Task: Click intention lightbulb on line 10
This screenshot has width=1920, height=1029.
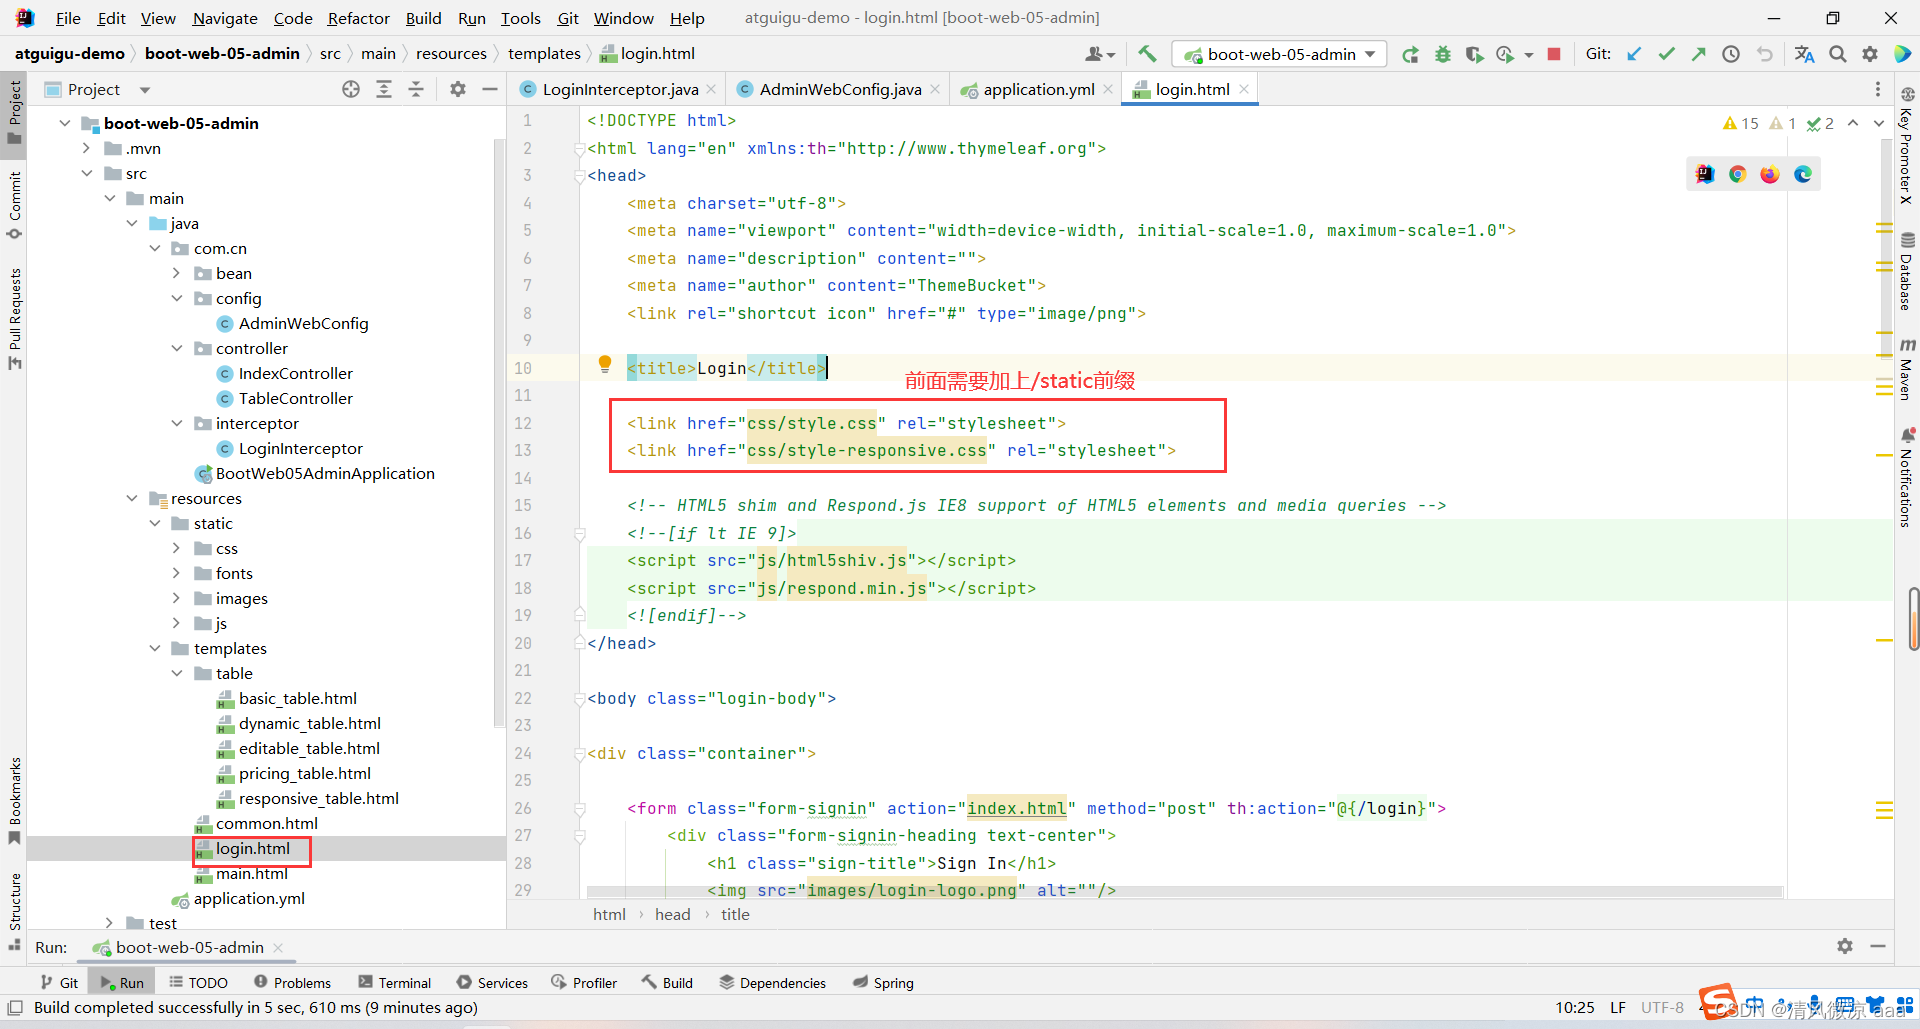Action: (604, 364)
